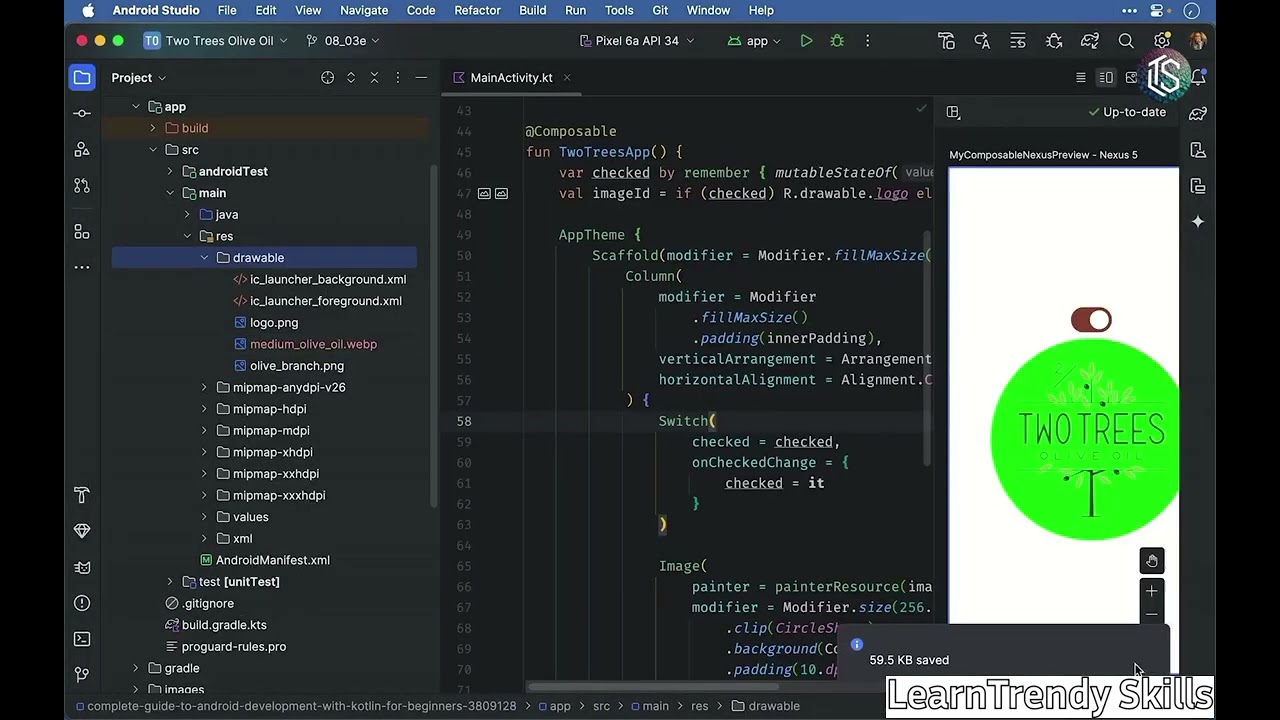
Task: Switch editor to Split view
Action: tap(1106, 77)
